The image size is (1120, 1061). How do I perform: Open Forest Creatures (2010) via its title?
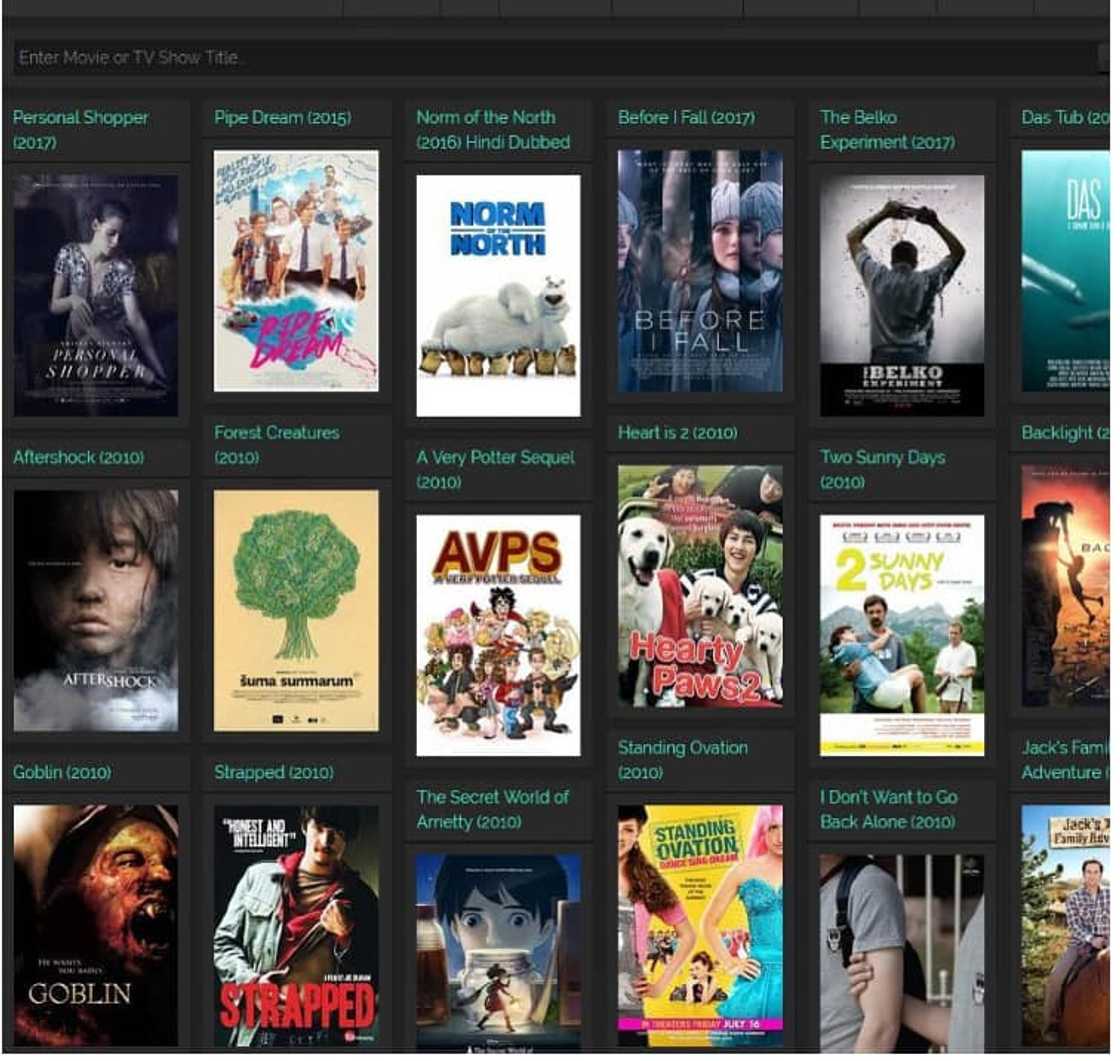pos(276,445)
